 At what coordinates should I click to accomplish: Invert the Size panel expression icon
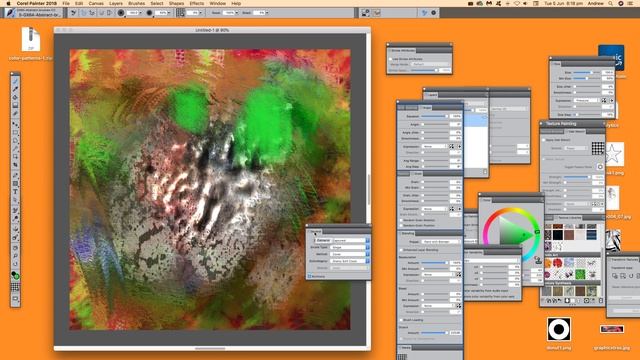tap(604, 100)
